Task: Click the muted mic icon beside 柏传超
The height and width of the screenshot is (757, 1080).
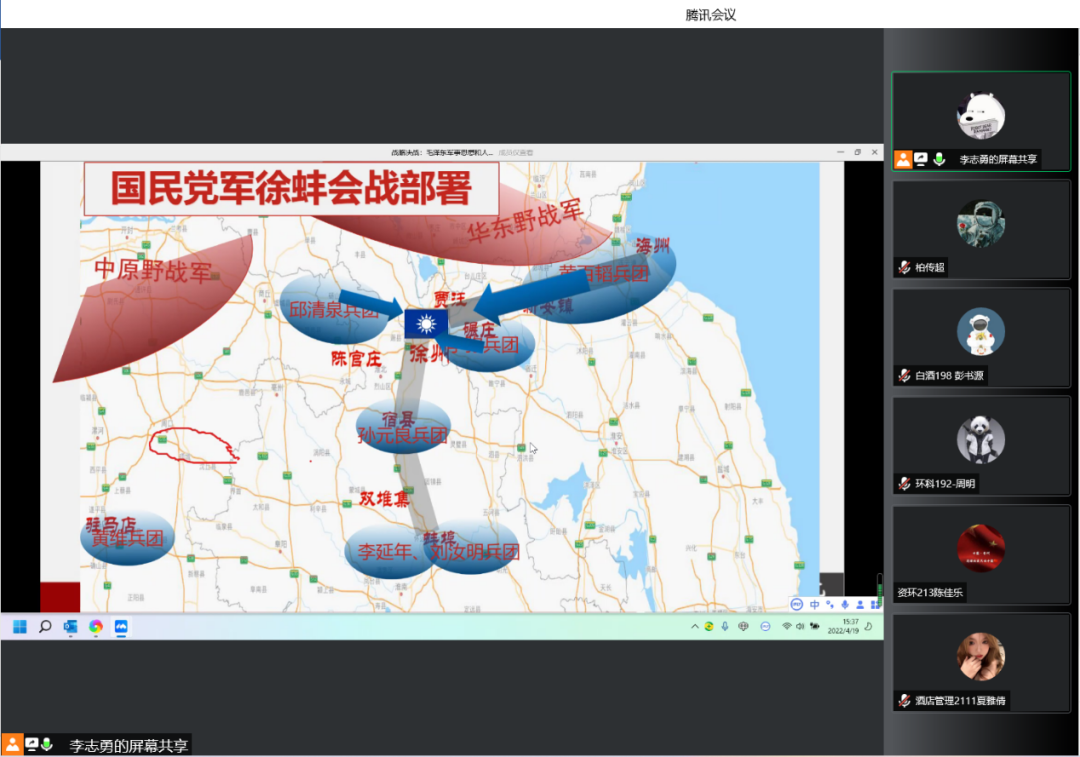Action: 904,267
